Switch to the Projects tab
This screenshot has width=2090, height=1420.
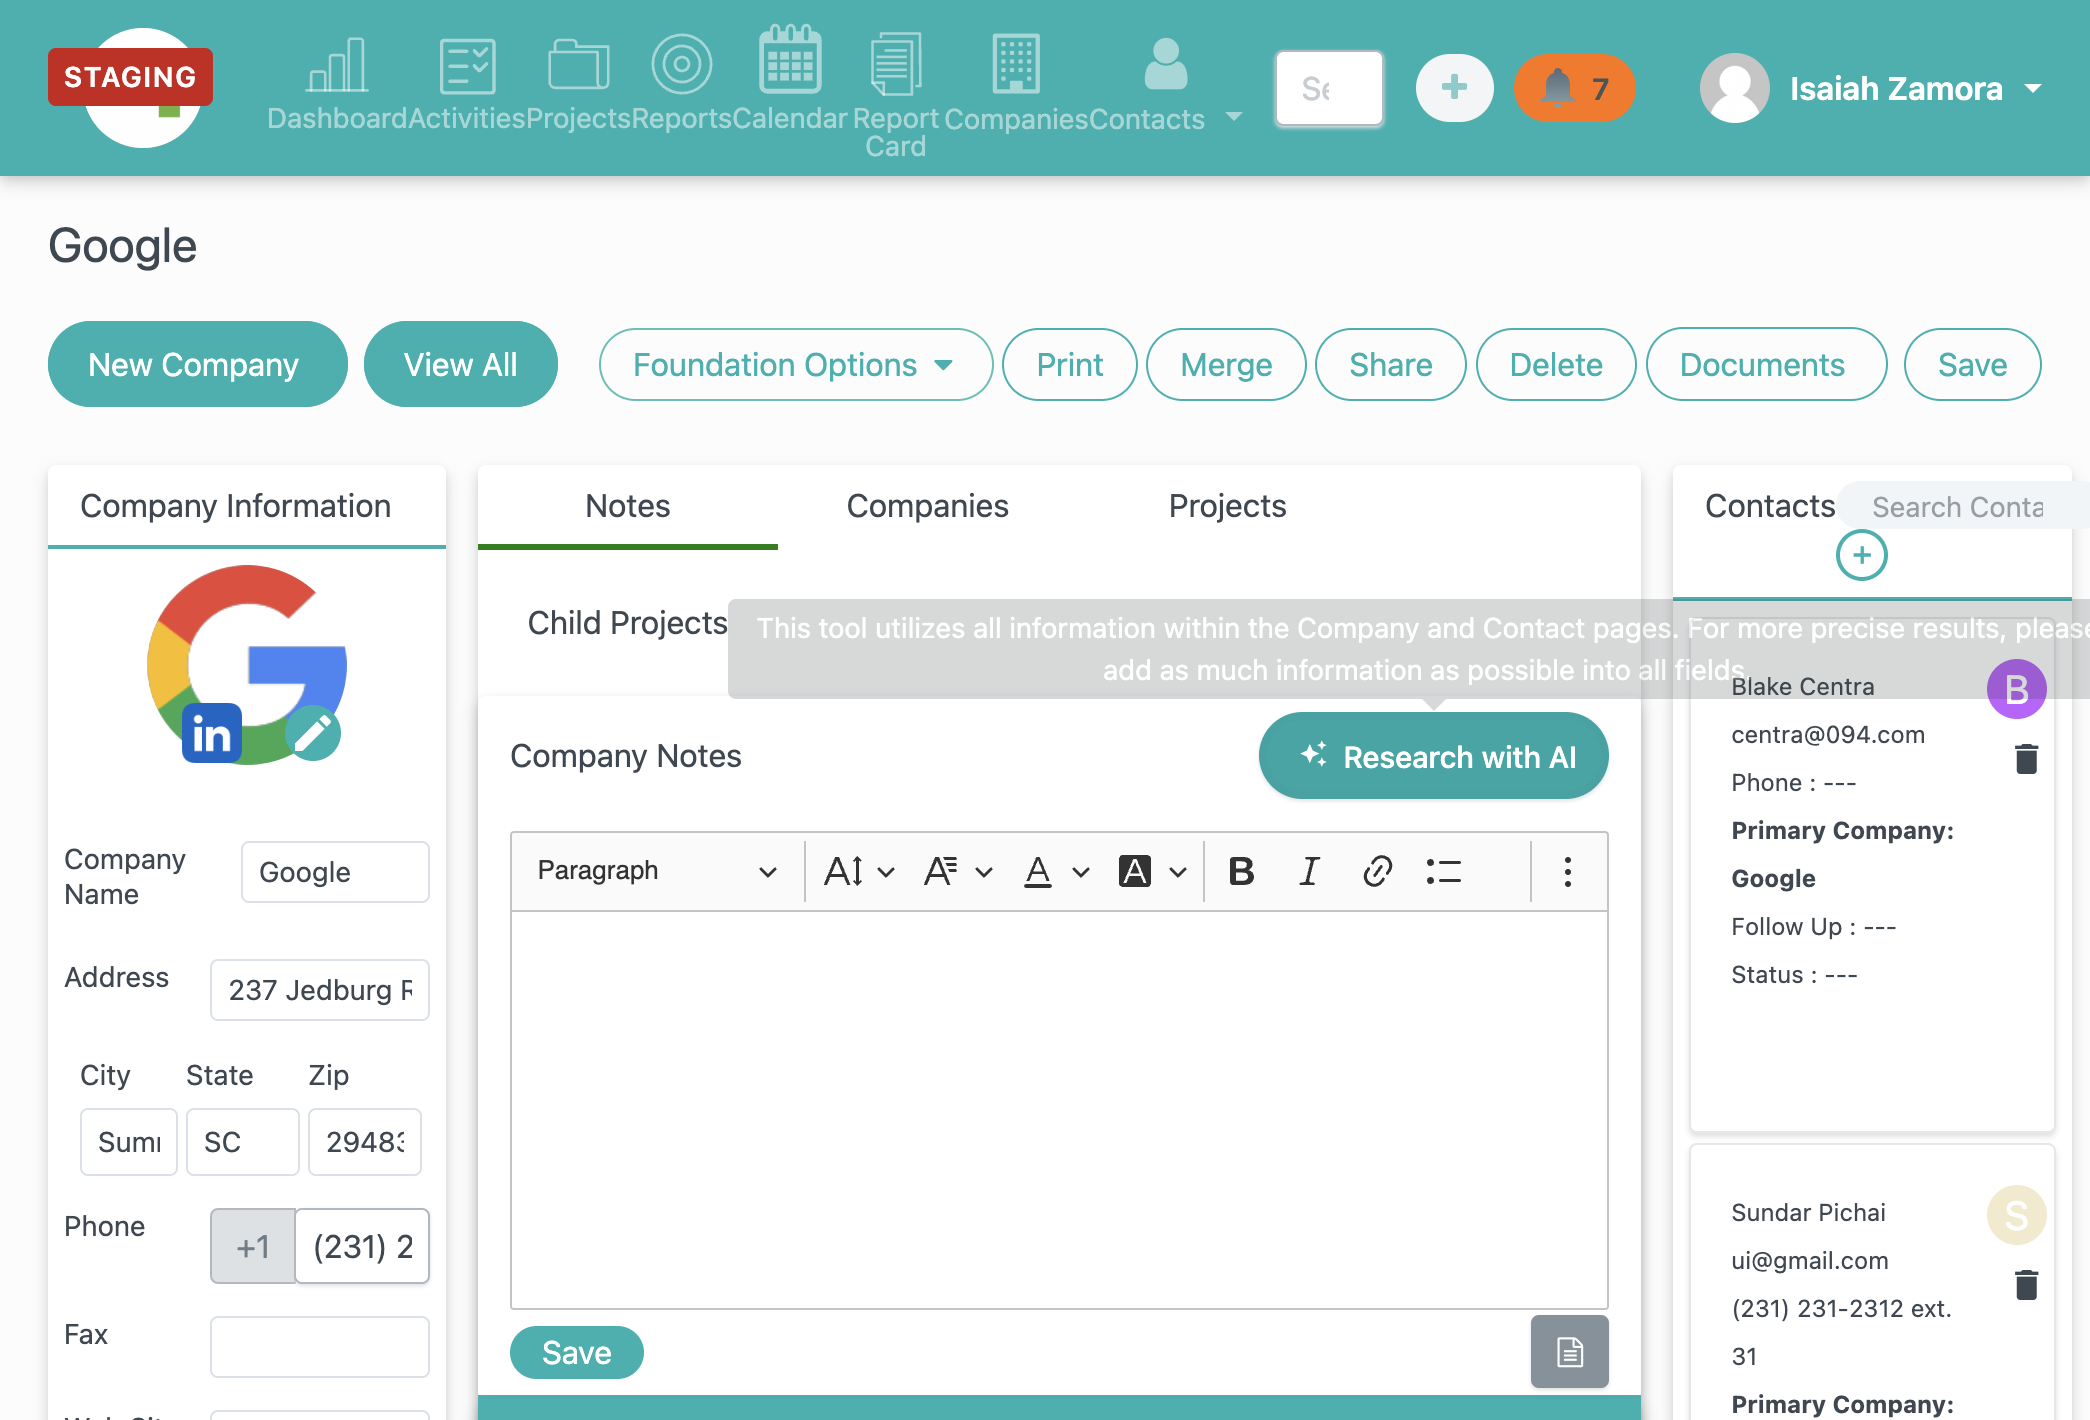coord(1227,506)
